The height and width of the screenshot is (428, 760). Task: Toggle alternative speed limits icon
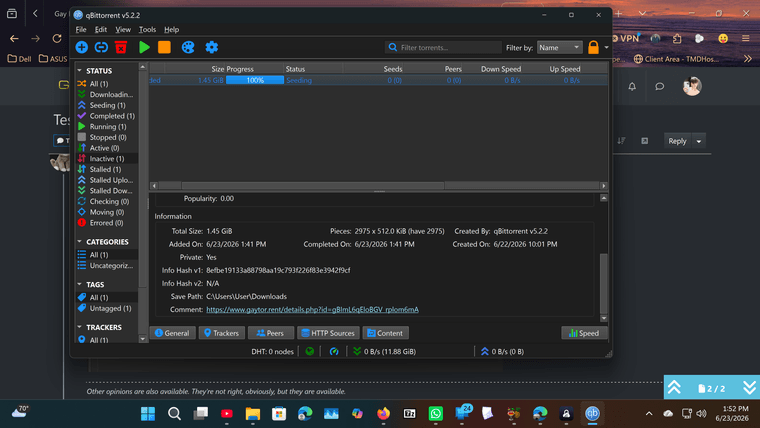(x=334, y=351)
